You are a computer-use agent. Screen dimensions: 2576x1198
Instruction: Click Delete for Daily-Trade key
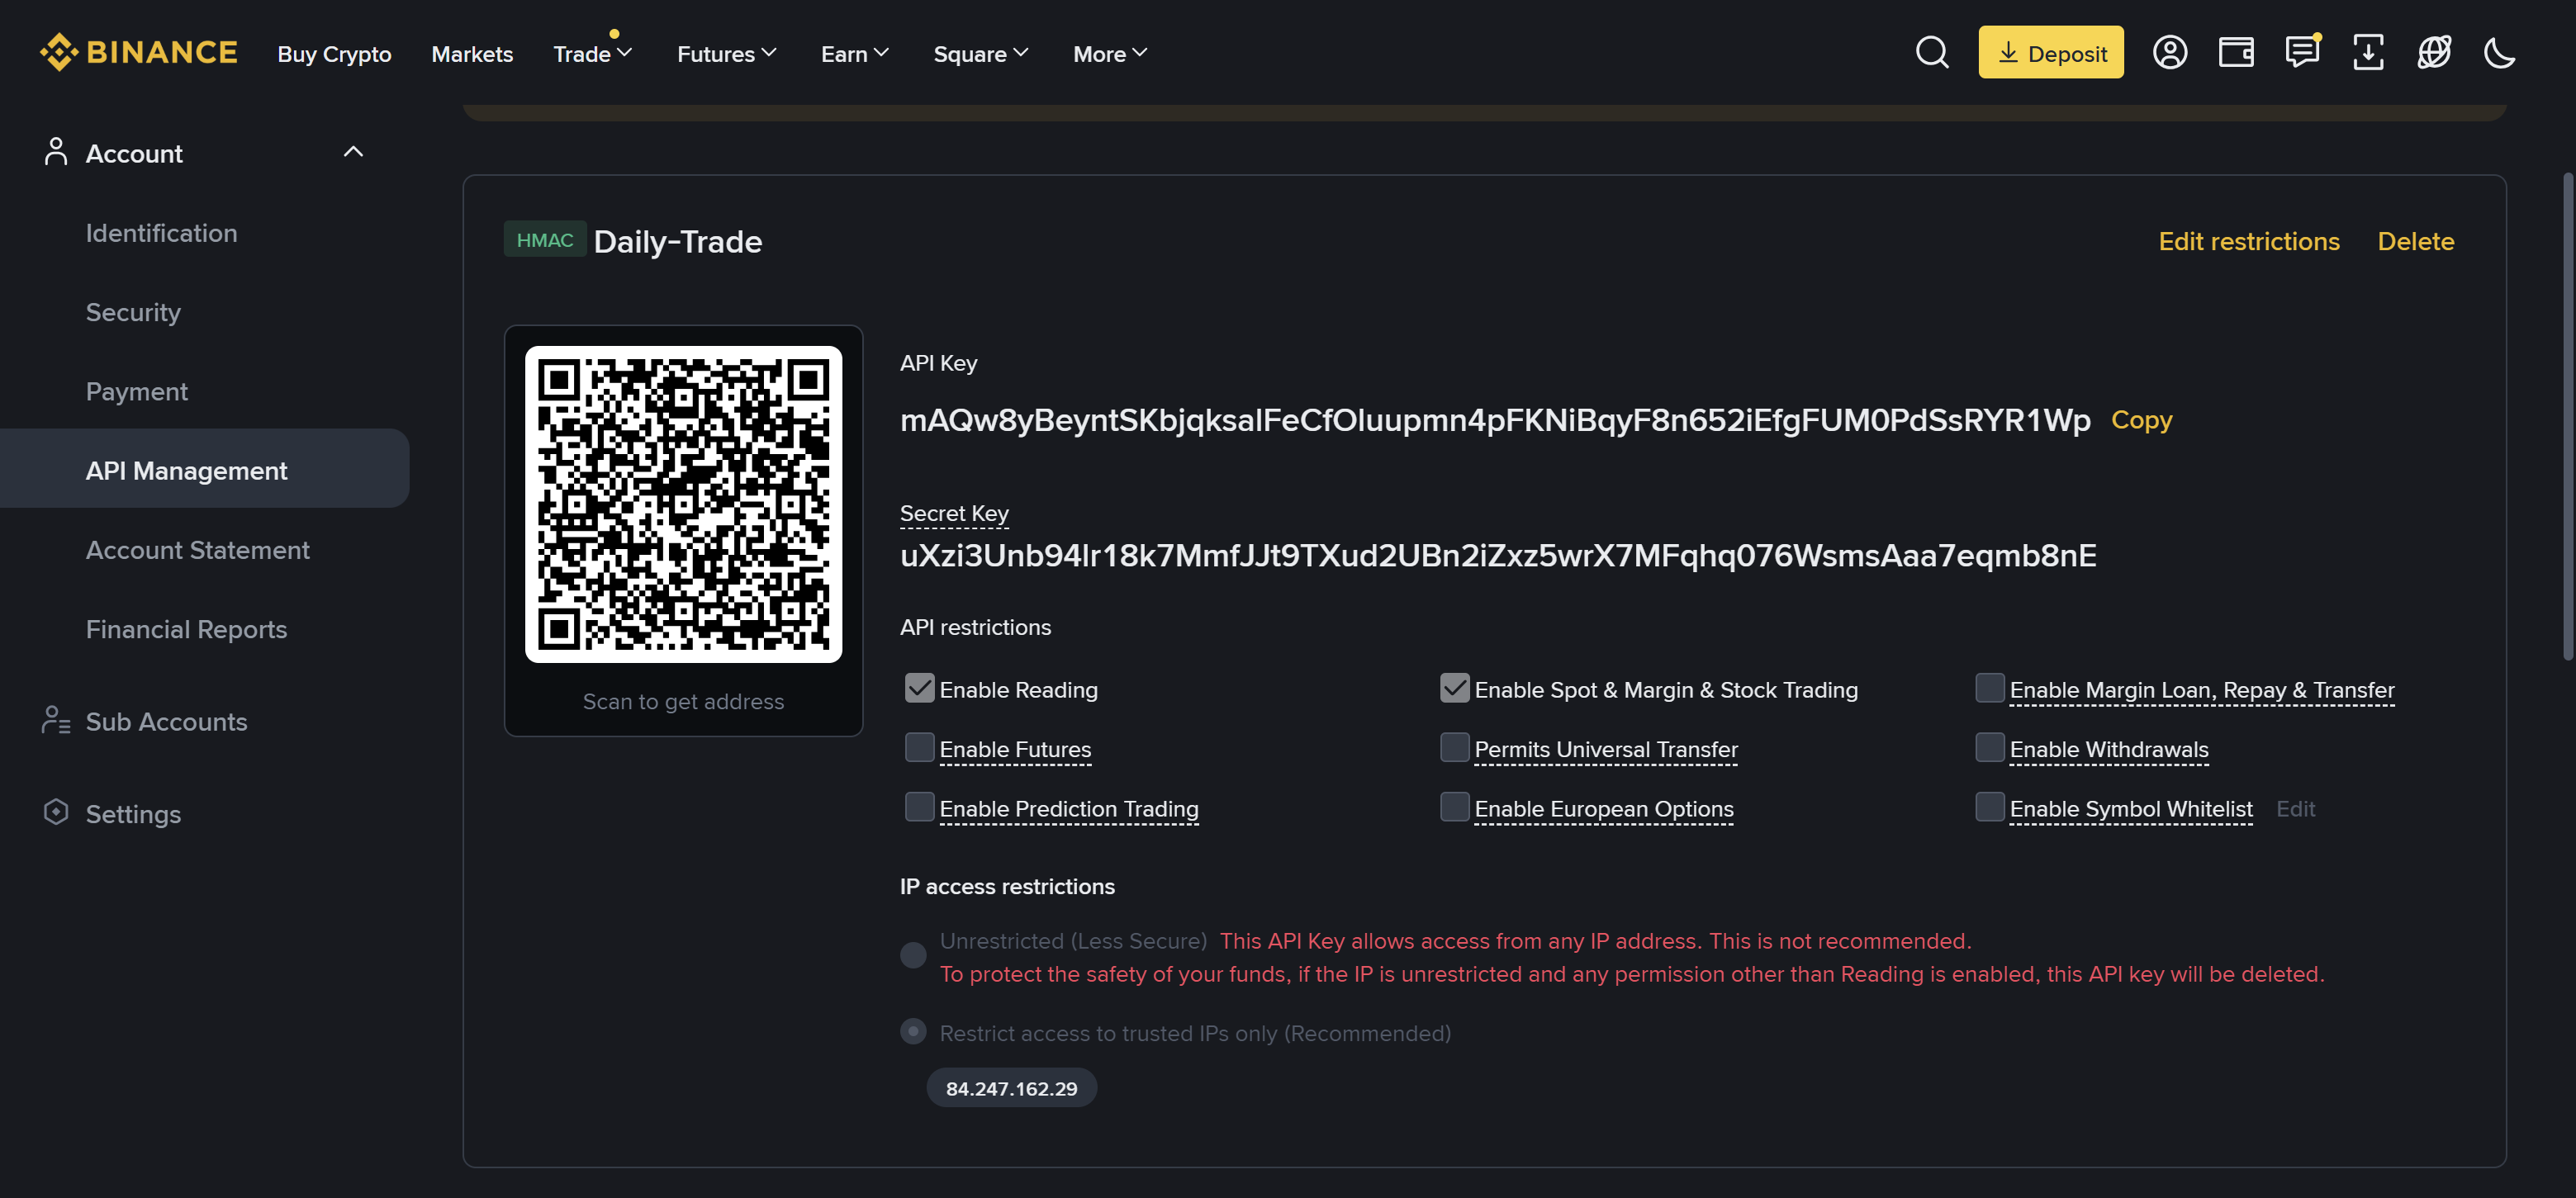point(2415,241)
